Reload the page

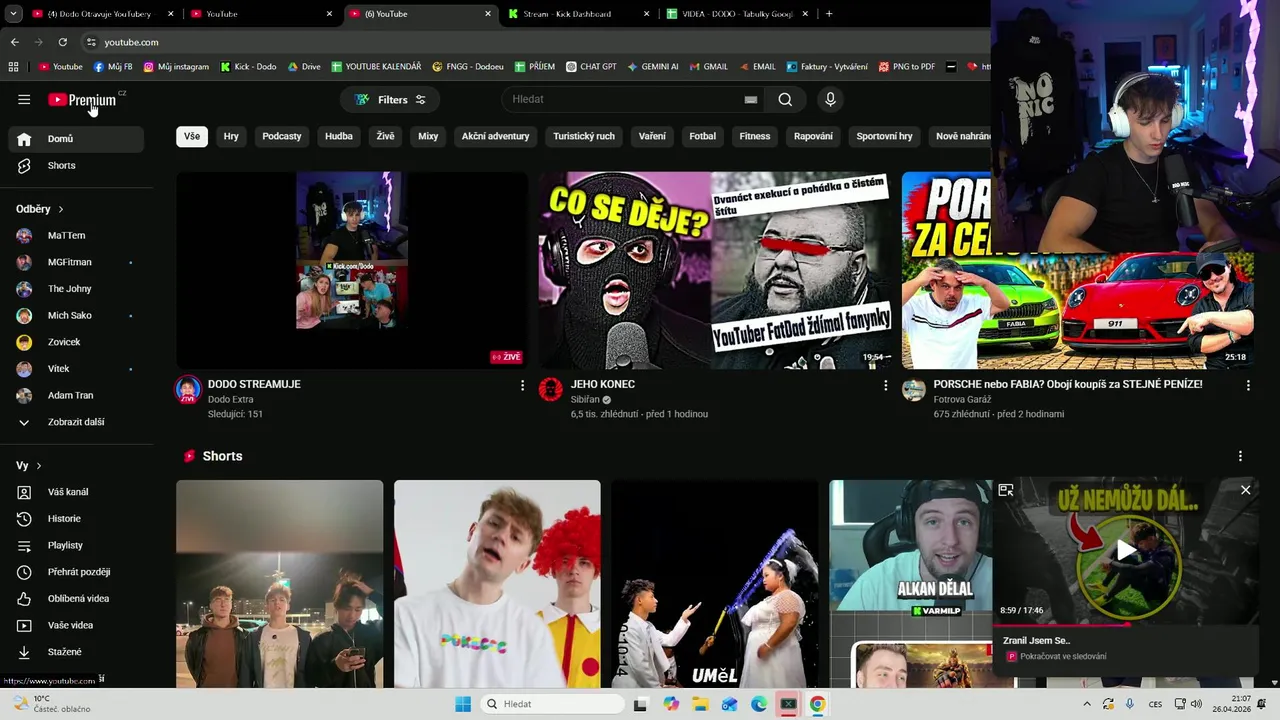[x=62, y=42]
